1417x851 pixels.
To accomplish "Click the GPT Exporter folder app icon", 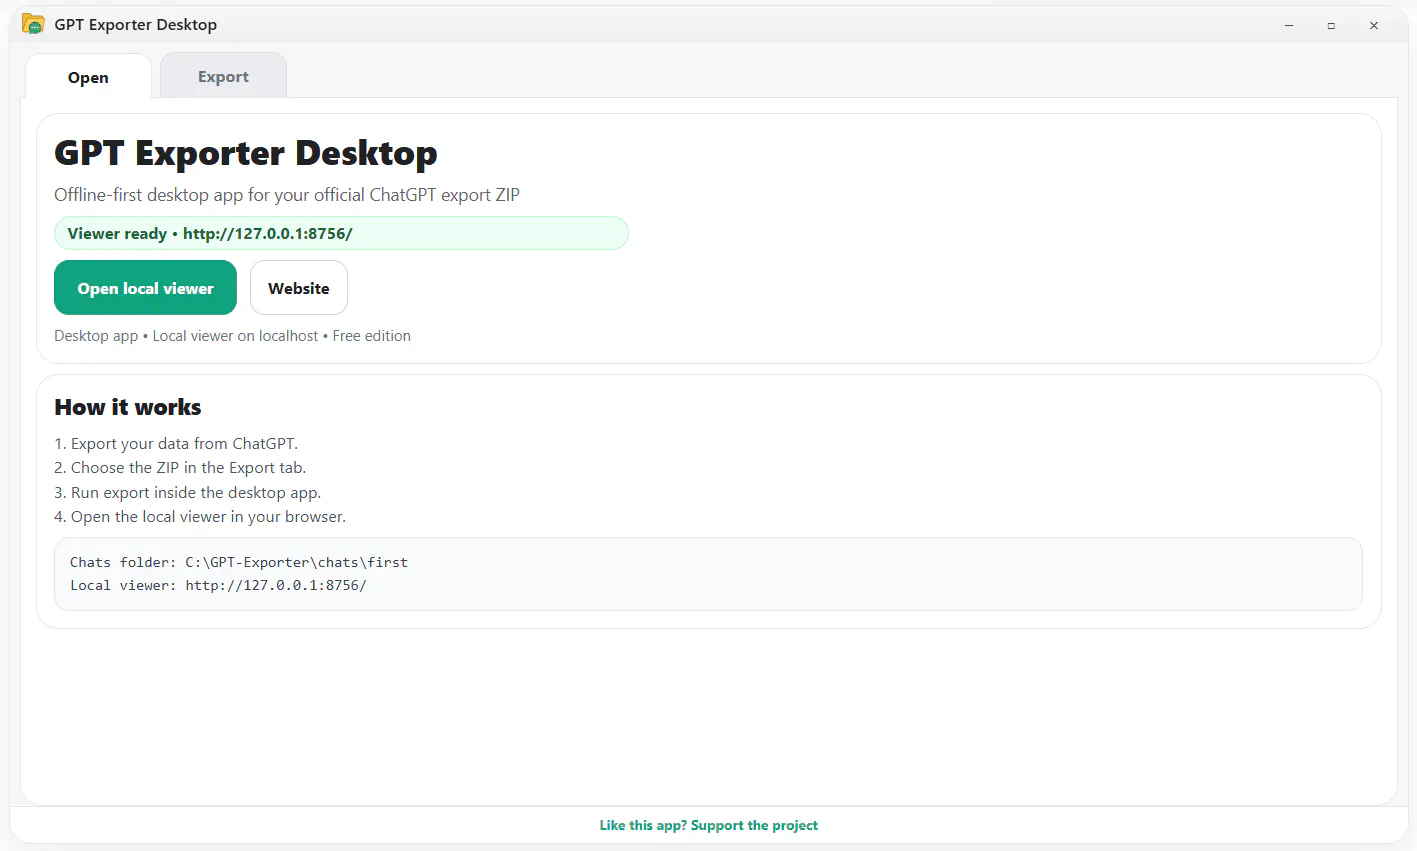I will pyautogui.click(x=33, y=24).
